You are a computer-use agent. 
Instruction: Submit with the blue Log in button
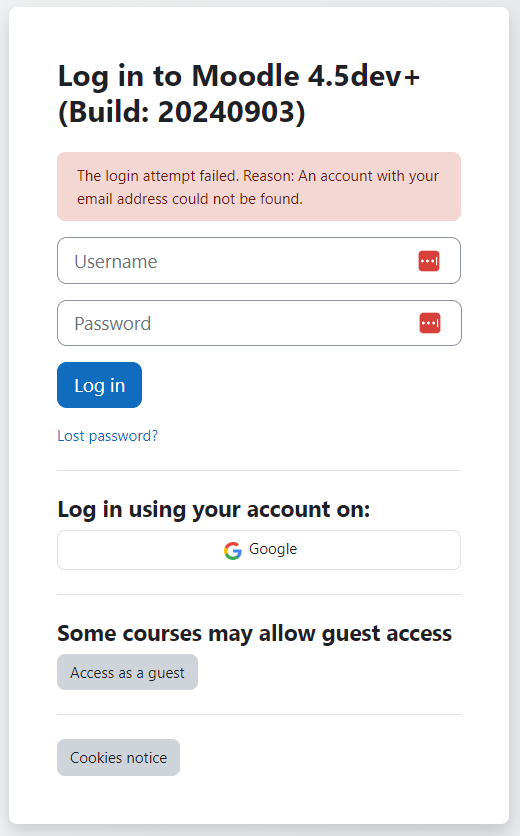click(99, 385)
